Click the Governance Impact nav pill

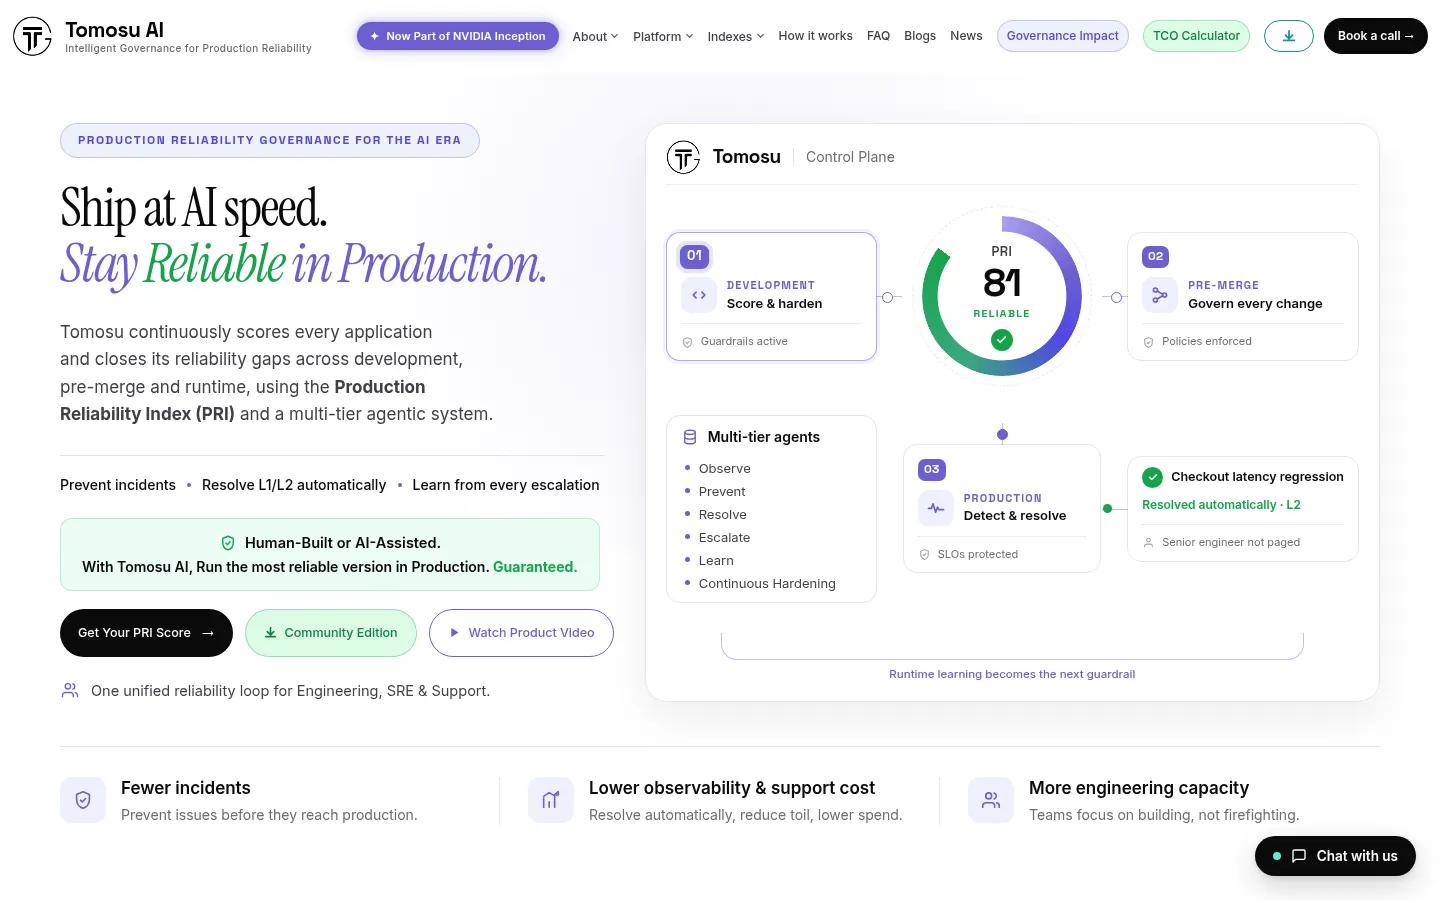pos(1063,36)
